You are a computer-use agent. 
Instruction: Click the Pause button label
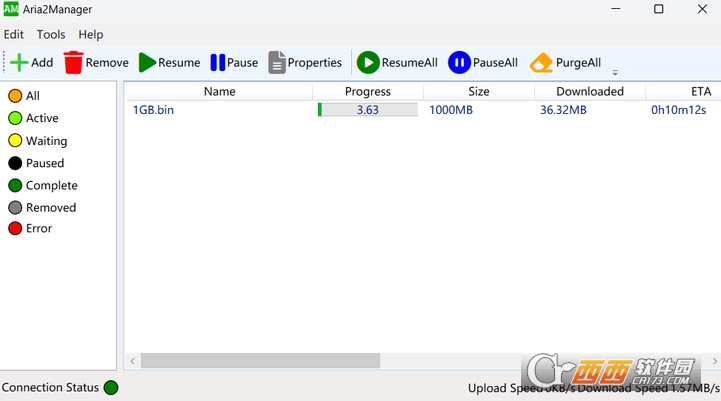[242, 63]
